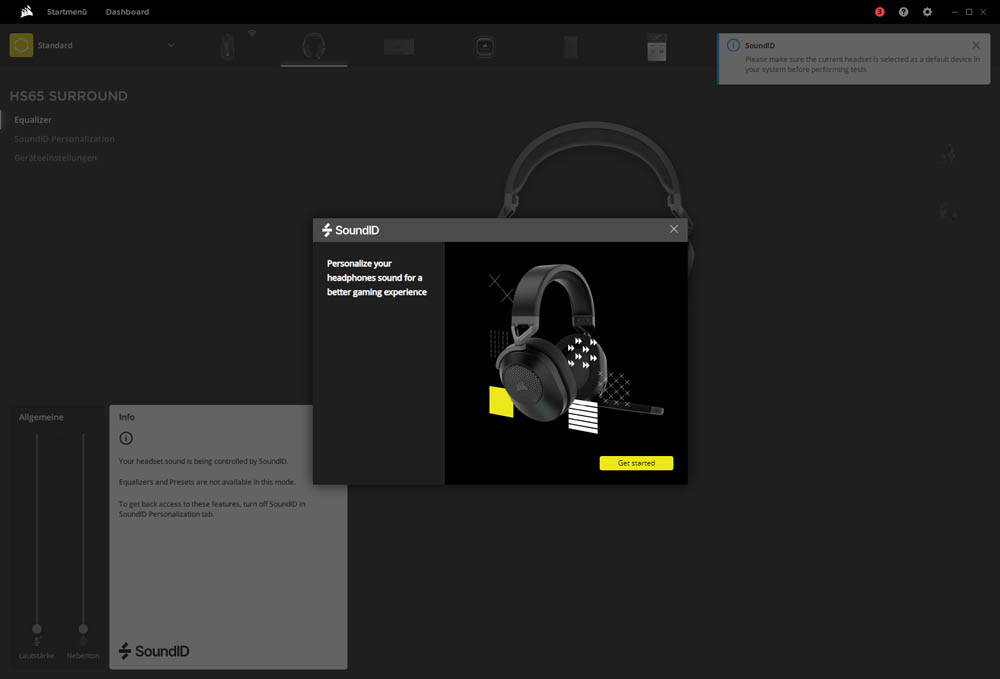Open Geräteeinstellungen section
This screenshot has height=679, width=1000.
click(55, 158)
